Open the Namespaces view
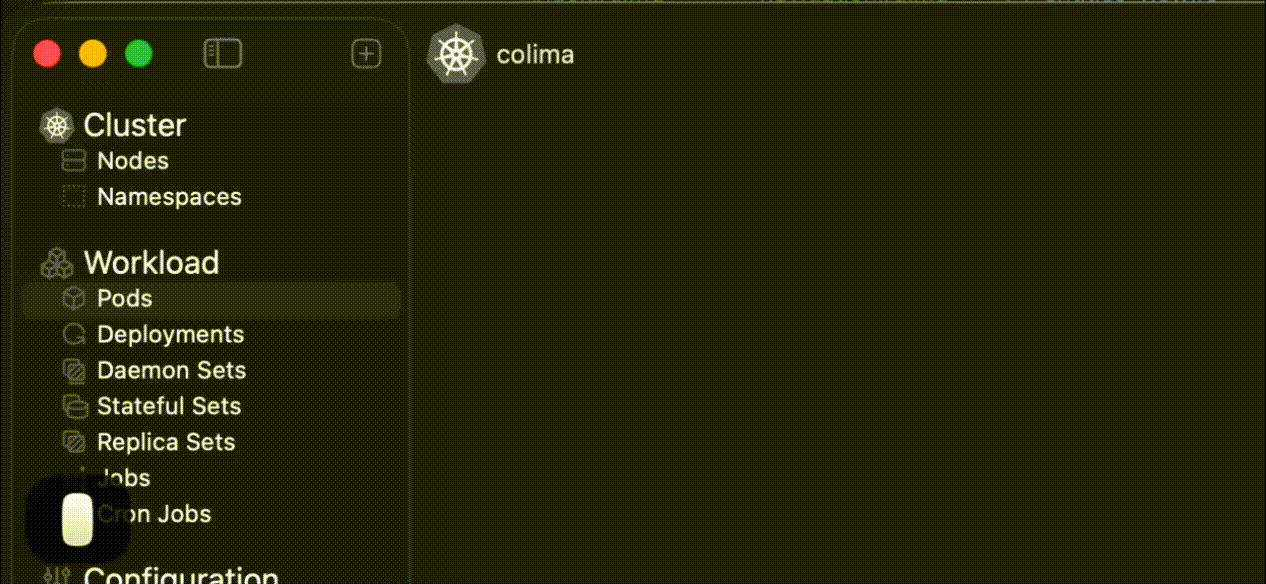1266x584 pixels. pos(169,197)
